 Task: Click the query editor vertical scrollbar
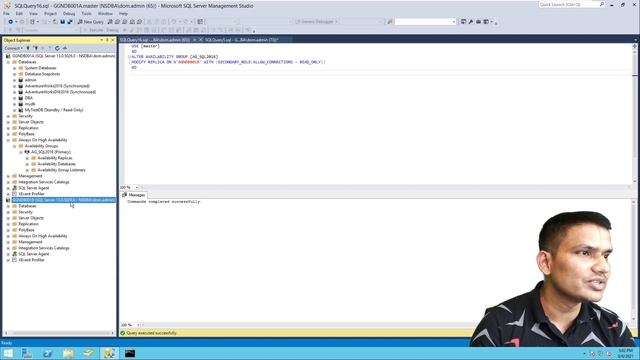coord(635,114)
